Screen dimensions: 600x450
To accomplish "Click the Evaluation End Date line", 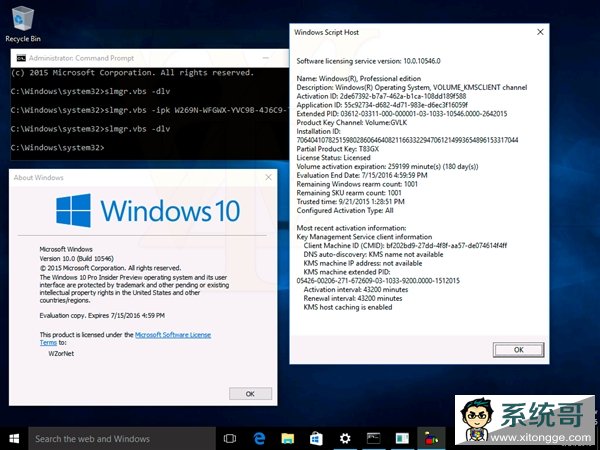I will point(362,175).
